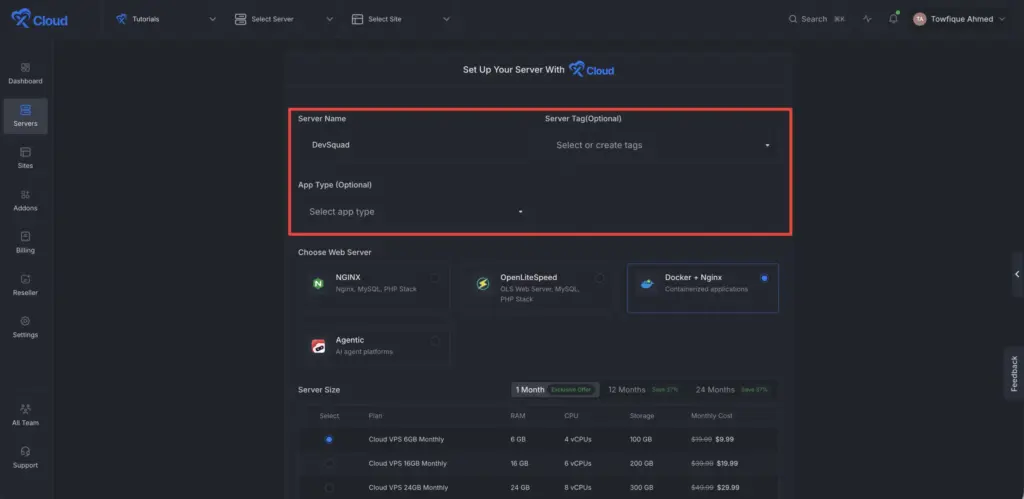
Task: Click the Towfique Ahmed username
Action: 962,19
